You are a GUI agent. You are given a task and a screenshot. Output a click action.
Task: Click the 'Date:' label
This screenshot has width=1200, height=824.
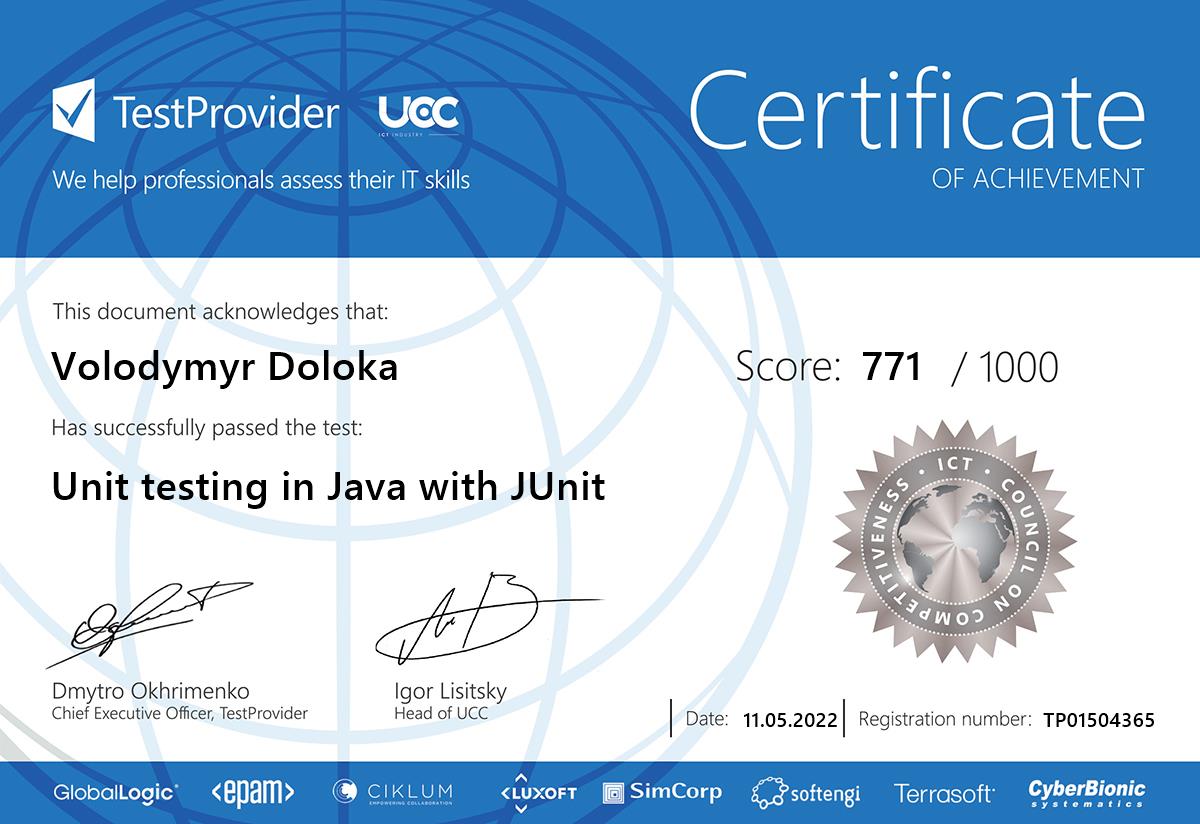click(707, 719)
